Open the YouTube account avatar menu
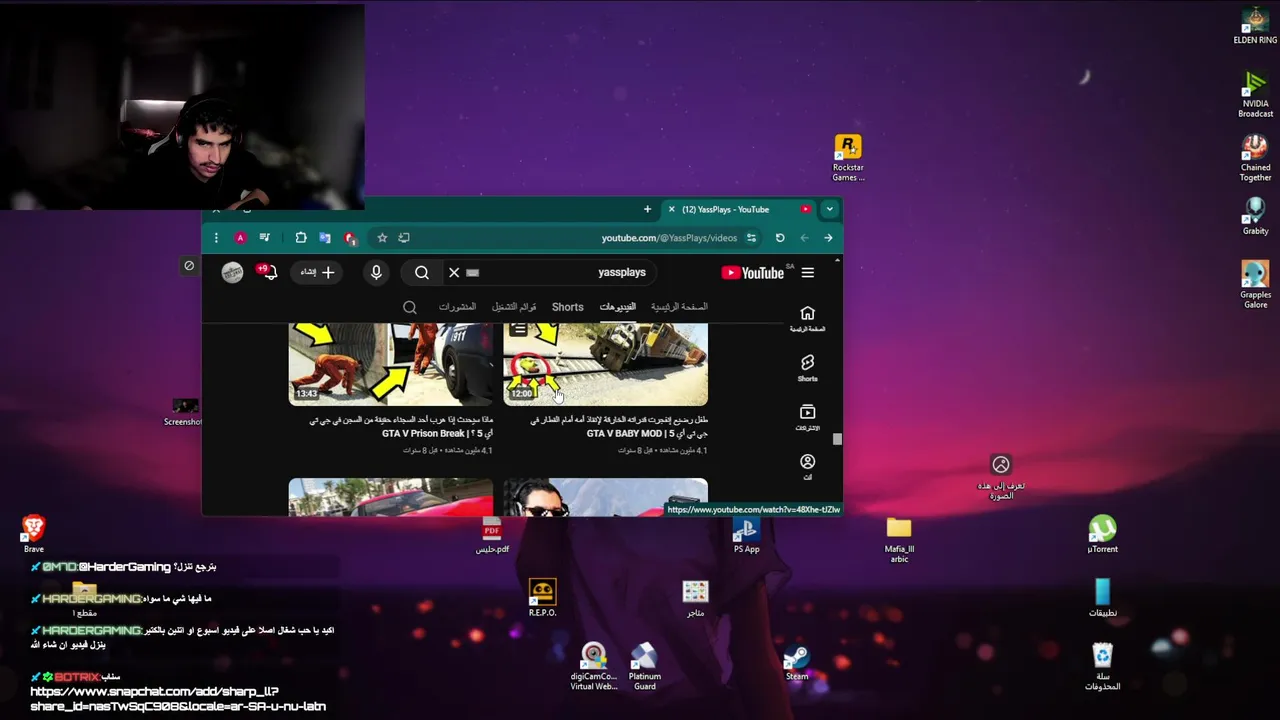This screenshot has height=720, width=1280. 232,272
